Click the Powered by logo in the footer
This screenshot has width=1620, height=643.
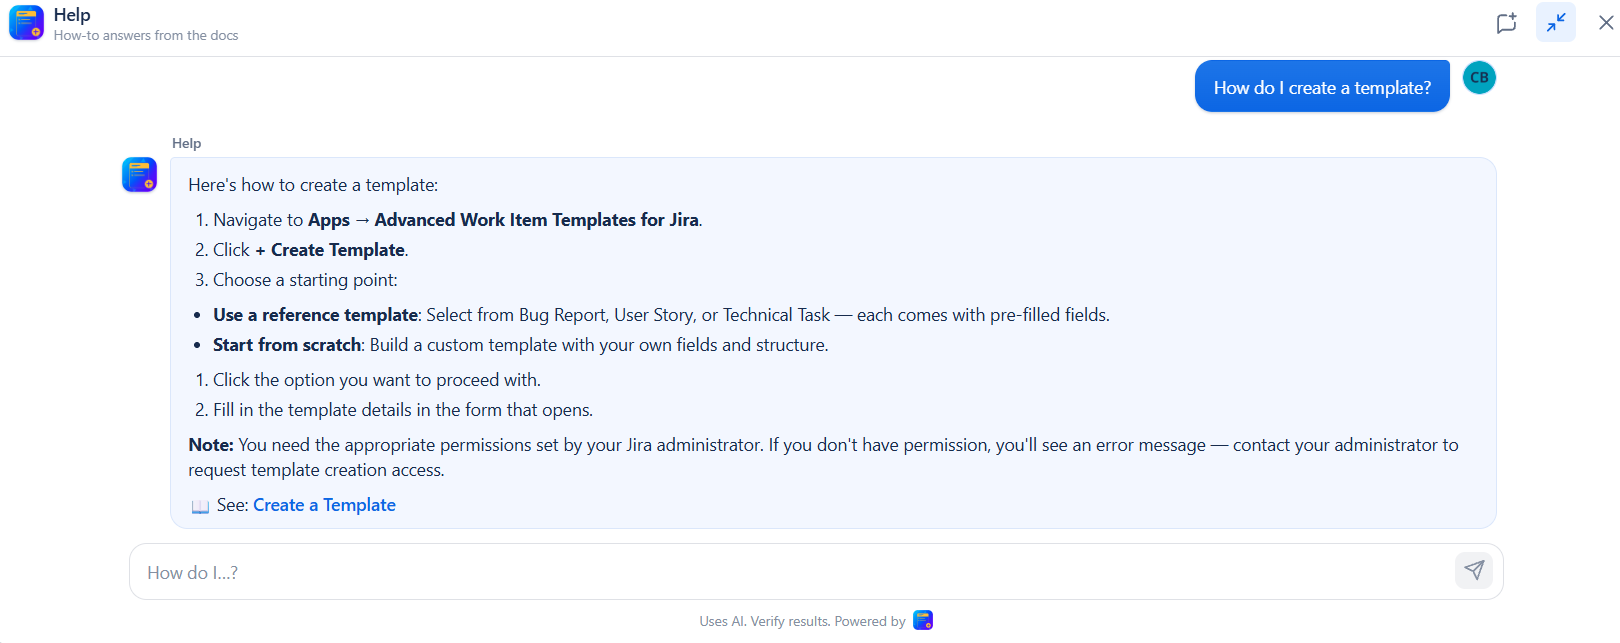point(923,620)
